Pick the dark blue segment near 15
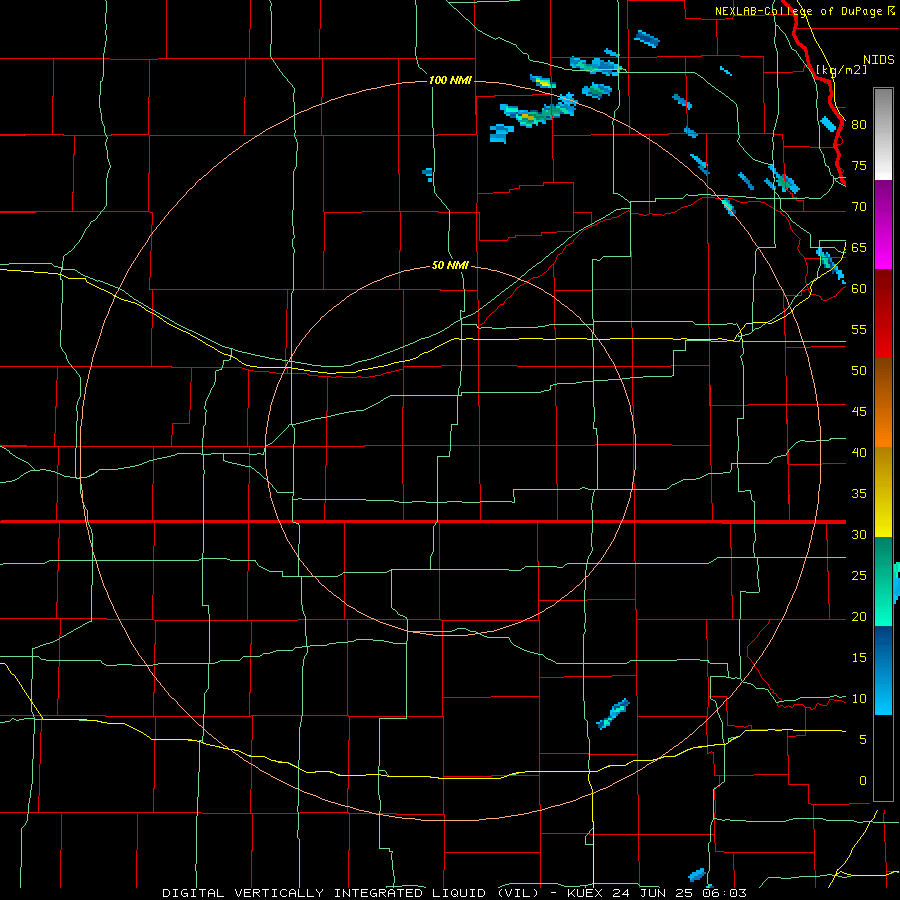 pyautogui.click(x=883, y=649)
